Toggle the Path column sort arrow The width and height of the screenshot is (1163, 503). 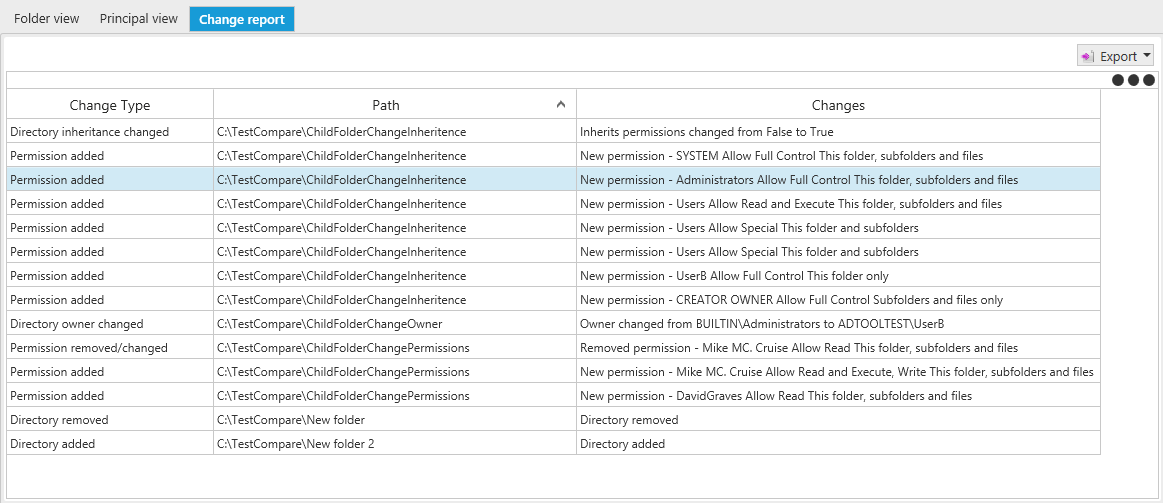tap(561, 105)
